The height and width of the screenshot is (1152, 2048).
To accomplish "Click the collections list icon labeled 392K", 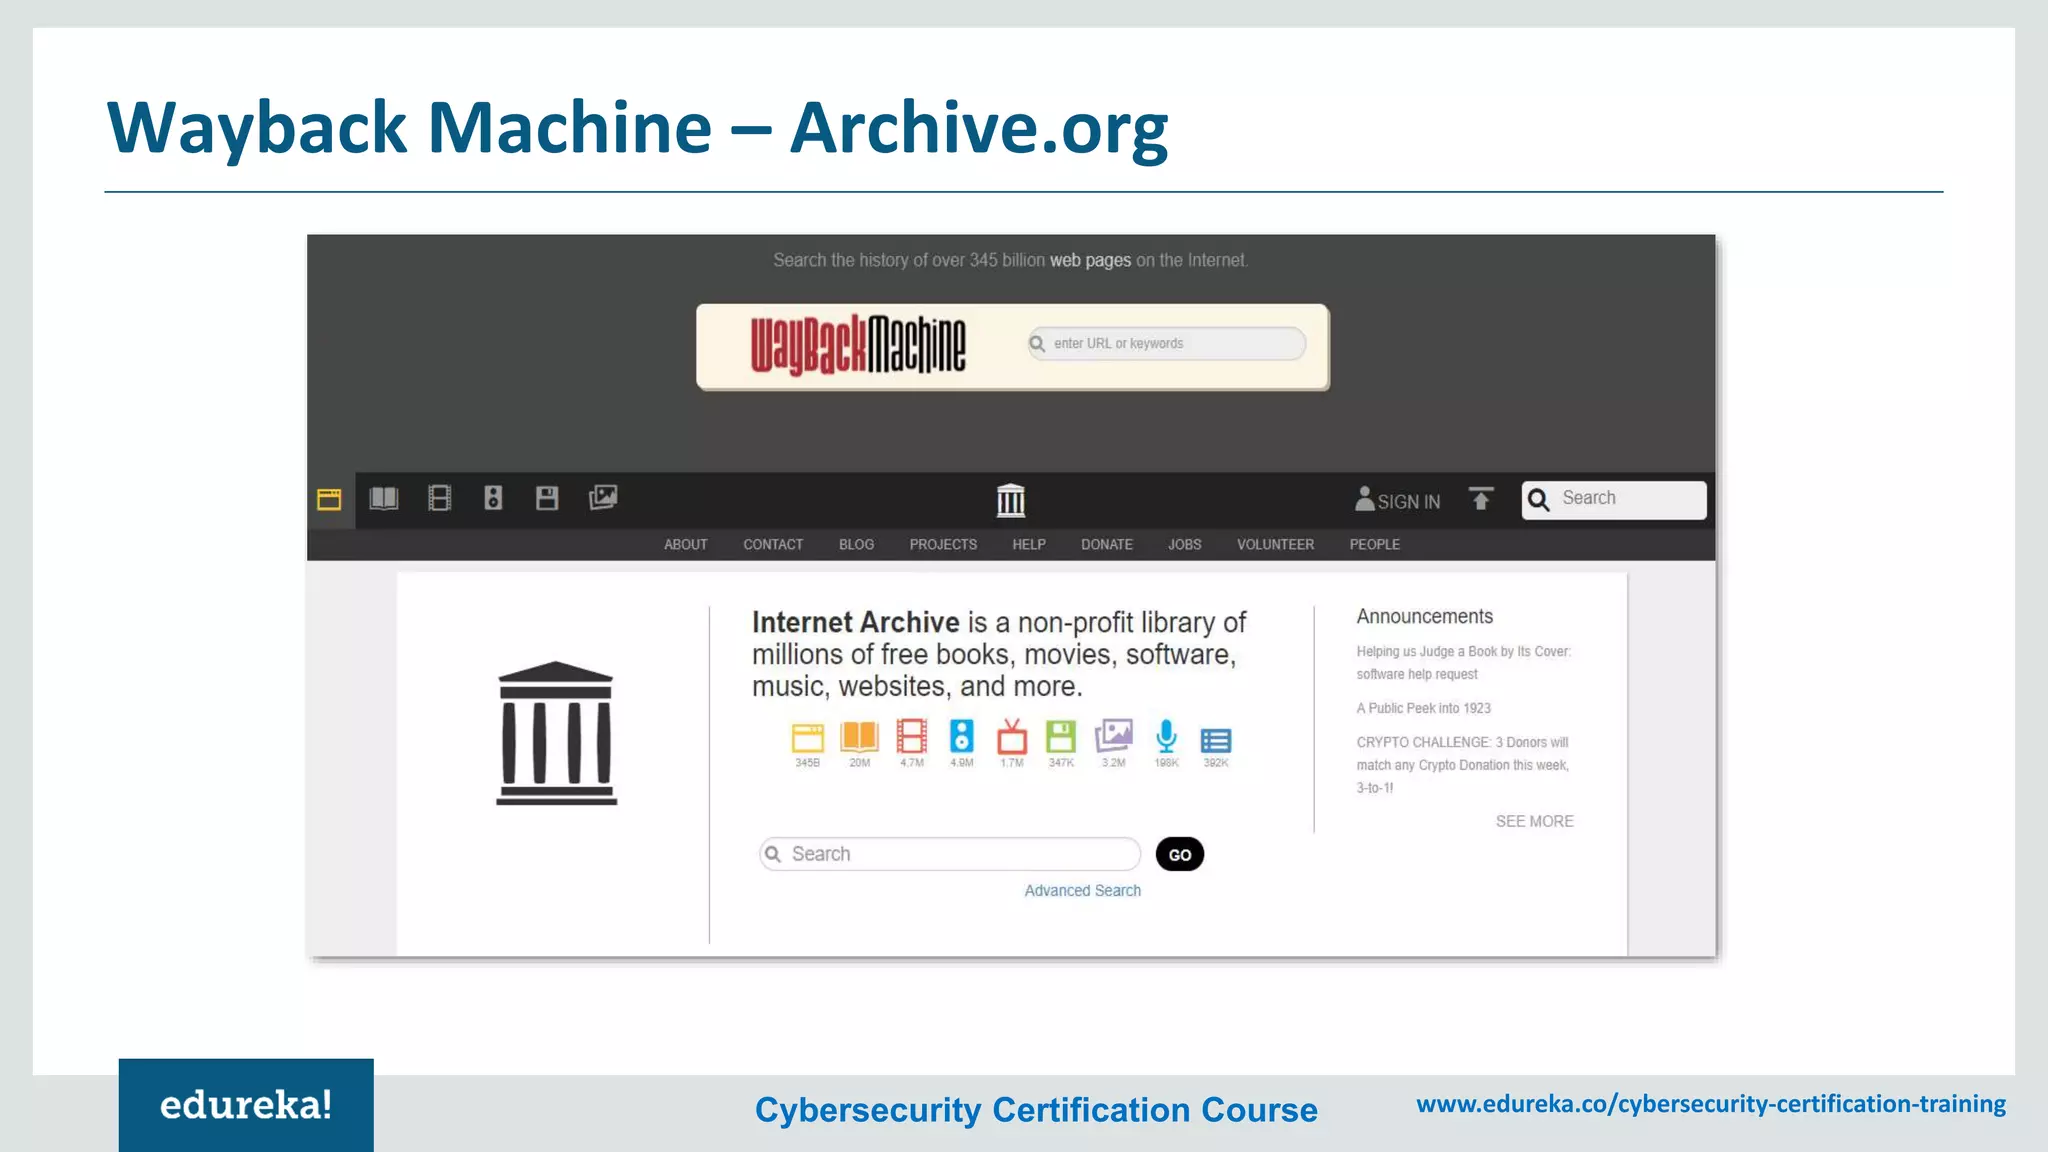I will pyautogui.click(x=1216, y=740).
